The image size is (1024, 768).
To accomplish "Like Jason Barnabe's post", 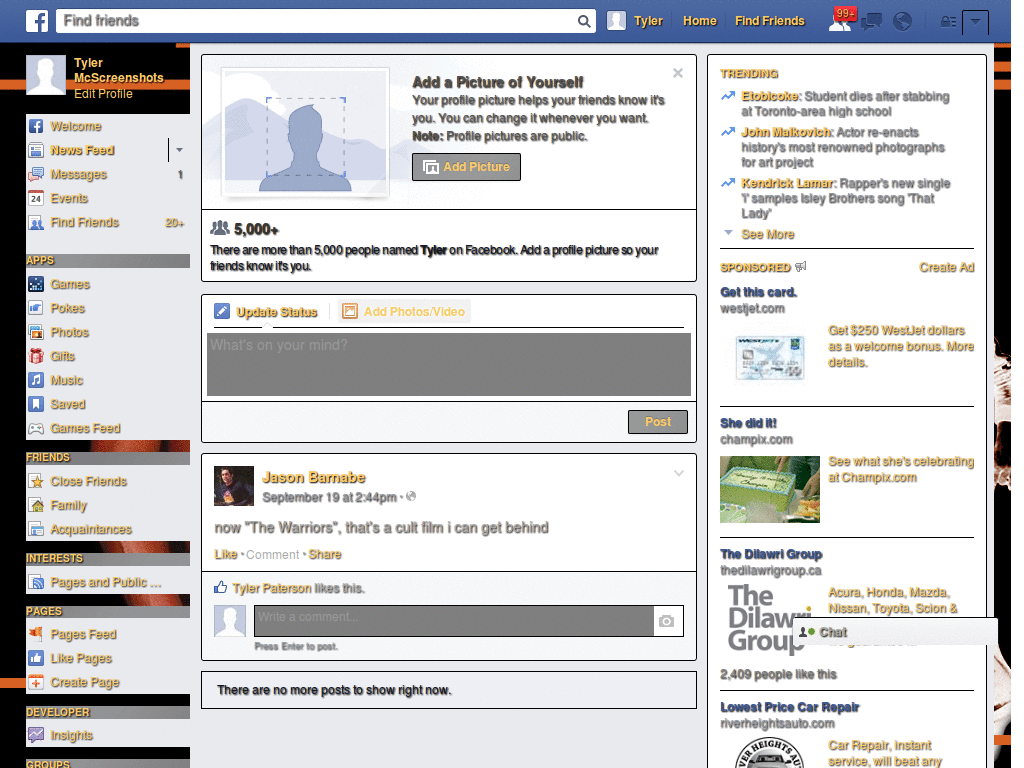I will point(226,554).
